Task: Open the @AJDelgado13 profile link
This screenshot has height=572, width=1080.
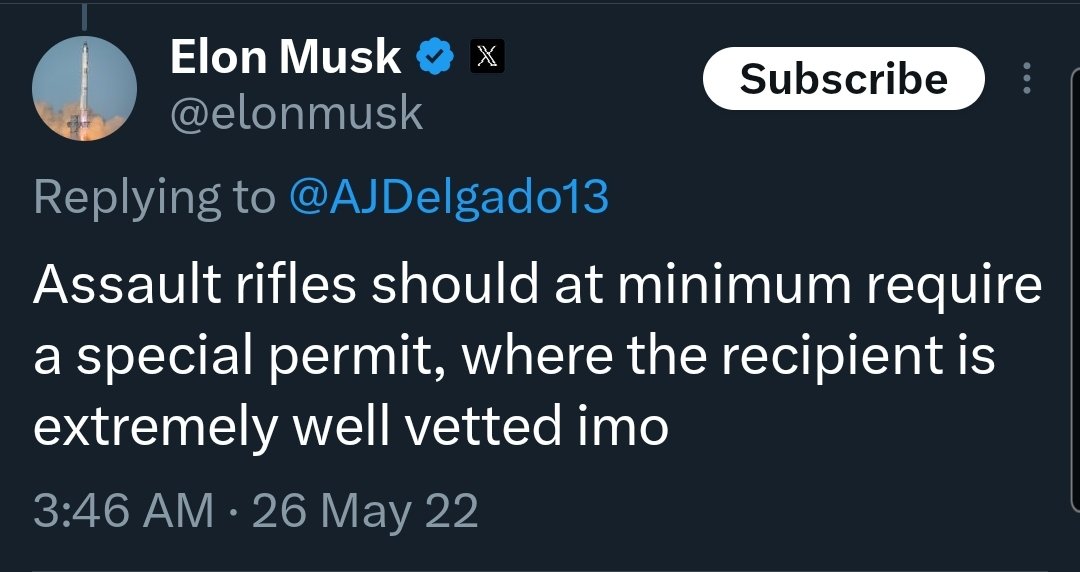Action: point(449,197)
